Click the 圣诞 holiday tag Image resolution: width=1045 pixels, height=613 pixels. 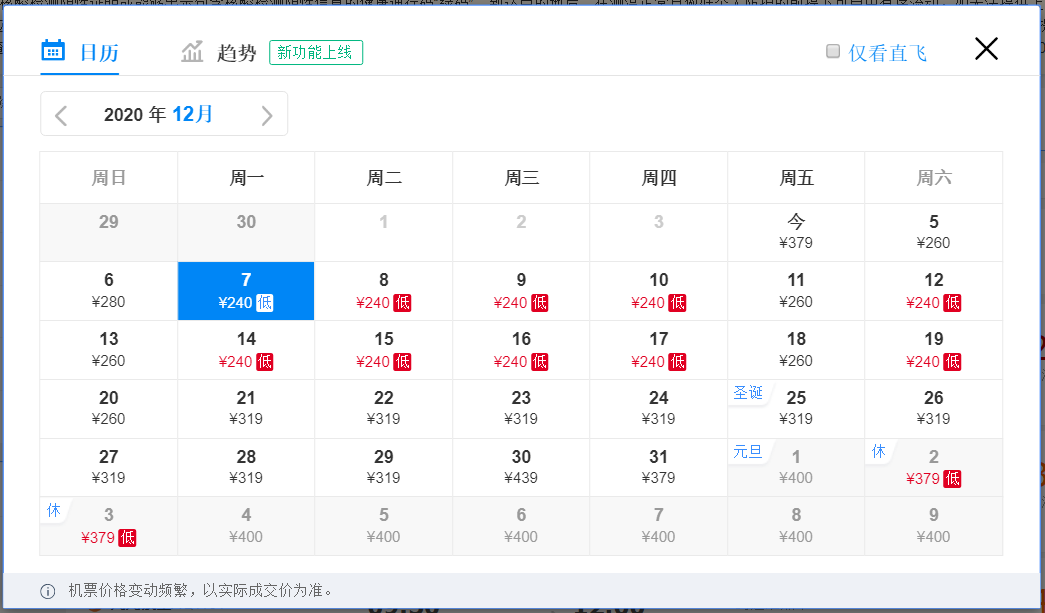pos(748,392)
